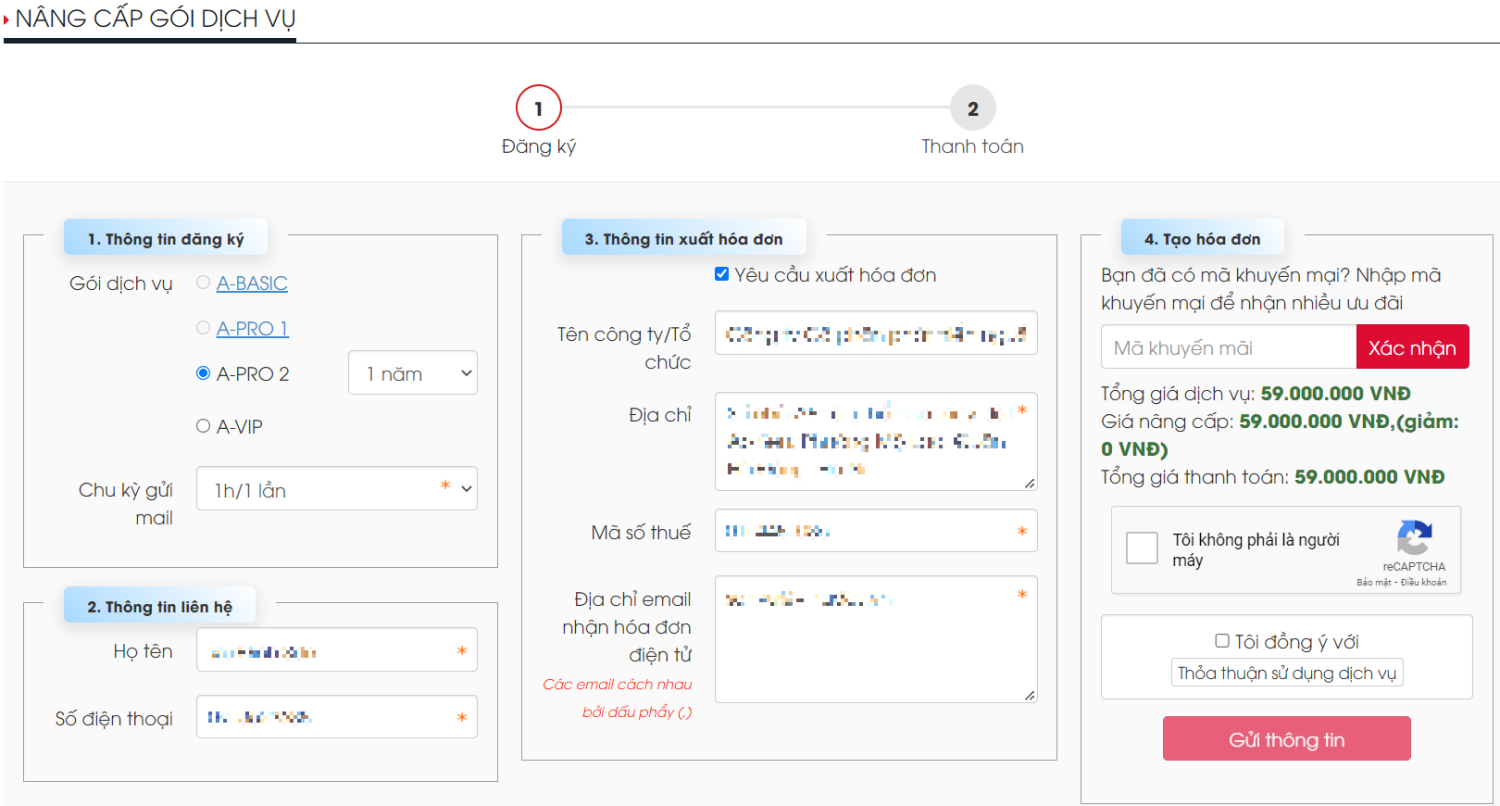
Task: Click the red comma-separated emails hint text
Action: tap(617, 698)
